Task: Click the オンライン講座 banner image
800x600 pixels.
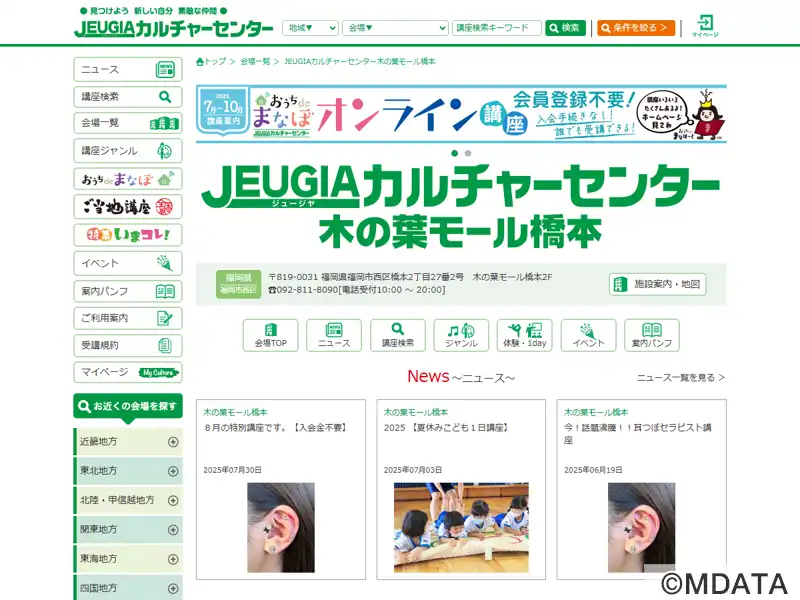Action: click(x=461, y=114)
